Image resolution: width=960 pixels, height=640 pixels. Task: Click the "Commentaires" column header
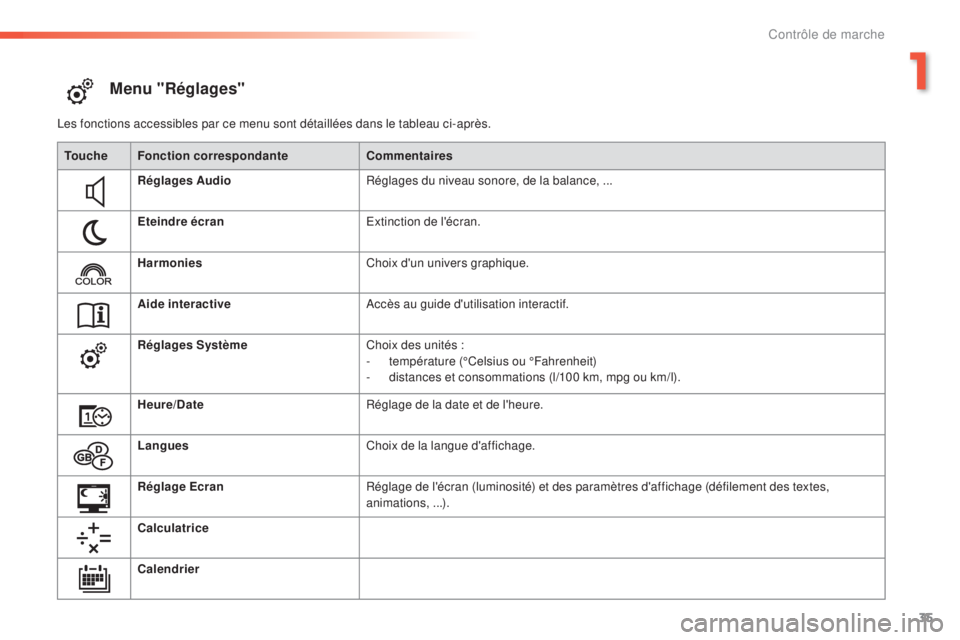point(409,156)
